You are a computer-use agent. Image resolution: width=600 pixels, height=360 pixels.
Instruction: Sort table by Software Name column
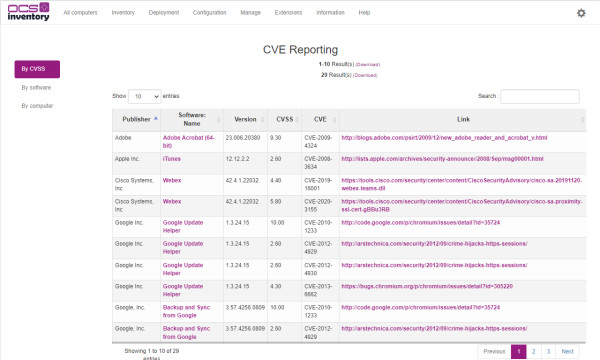pos(192,119)
